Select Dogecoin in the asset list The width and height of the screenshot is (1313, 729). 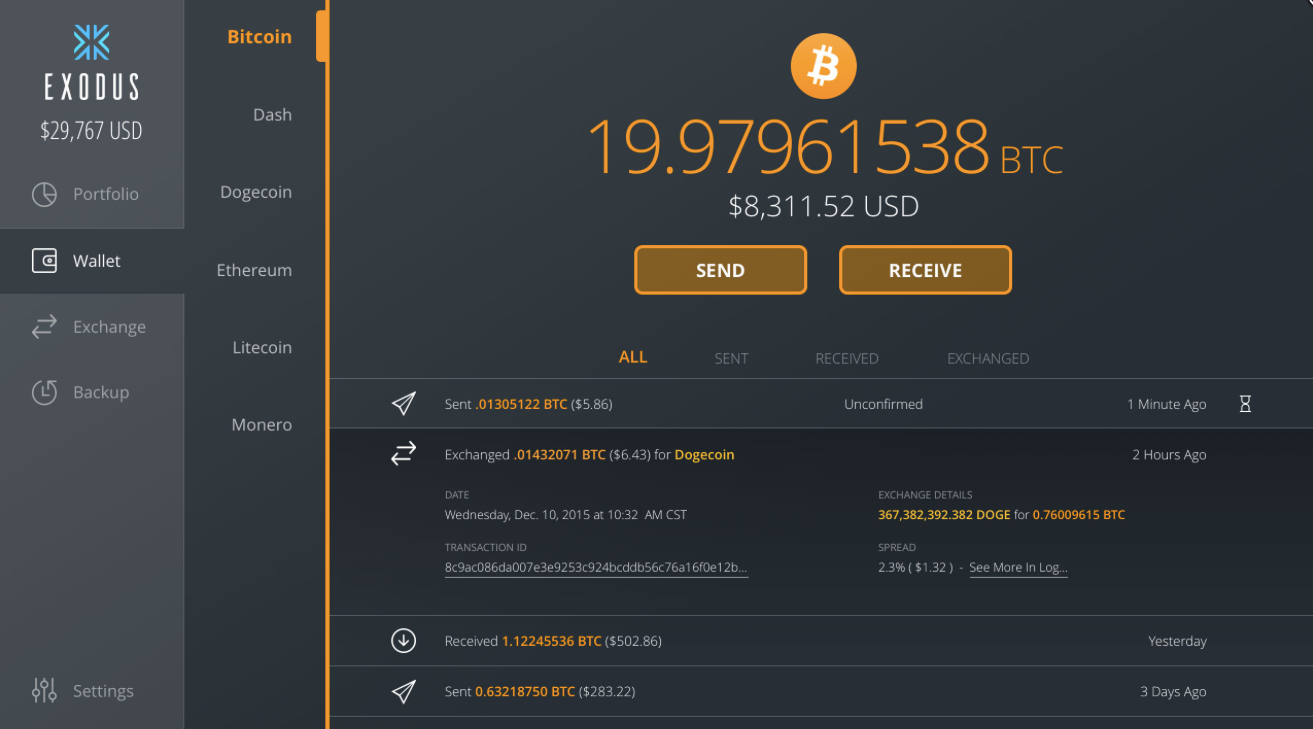pyautogui.click(x=256, y=192)
